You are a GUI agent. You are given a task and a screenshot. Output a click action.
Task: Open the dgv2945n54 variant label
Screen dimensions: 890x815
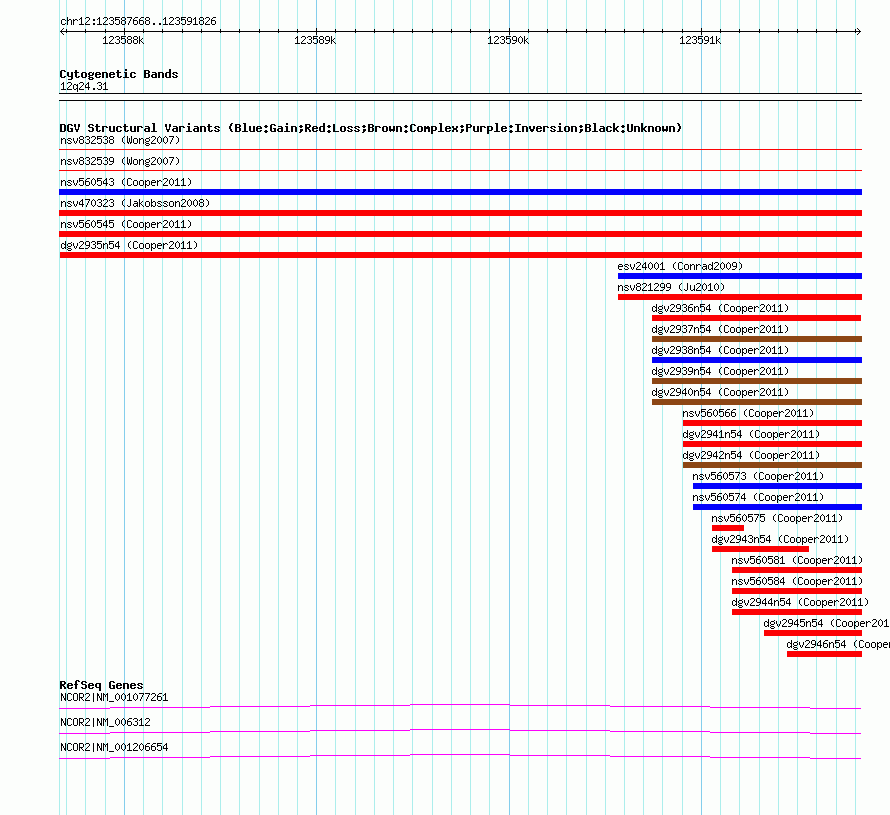pyautogui.click(x=826, y=623)
